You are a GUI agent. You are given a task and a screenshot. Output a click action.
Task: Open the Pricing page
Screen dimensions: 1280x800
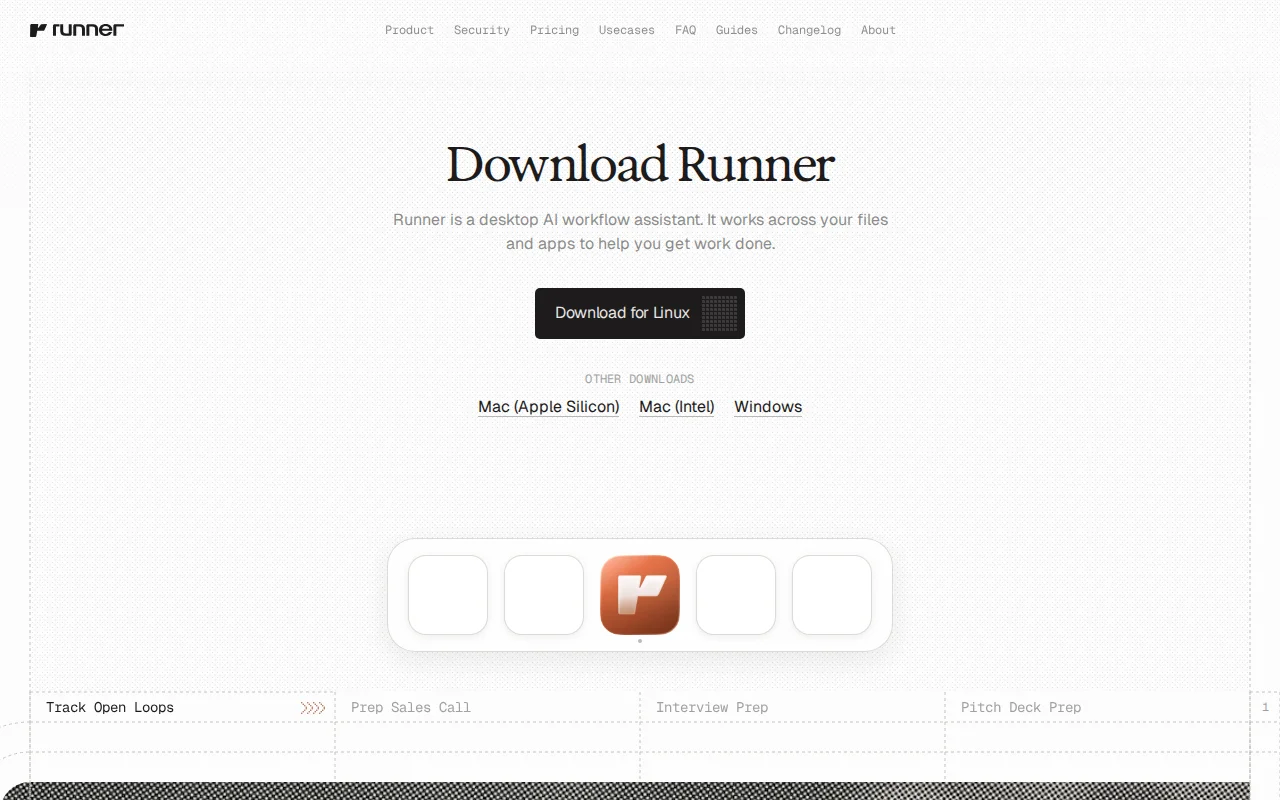(x=554, y=30)
